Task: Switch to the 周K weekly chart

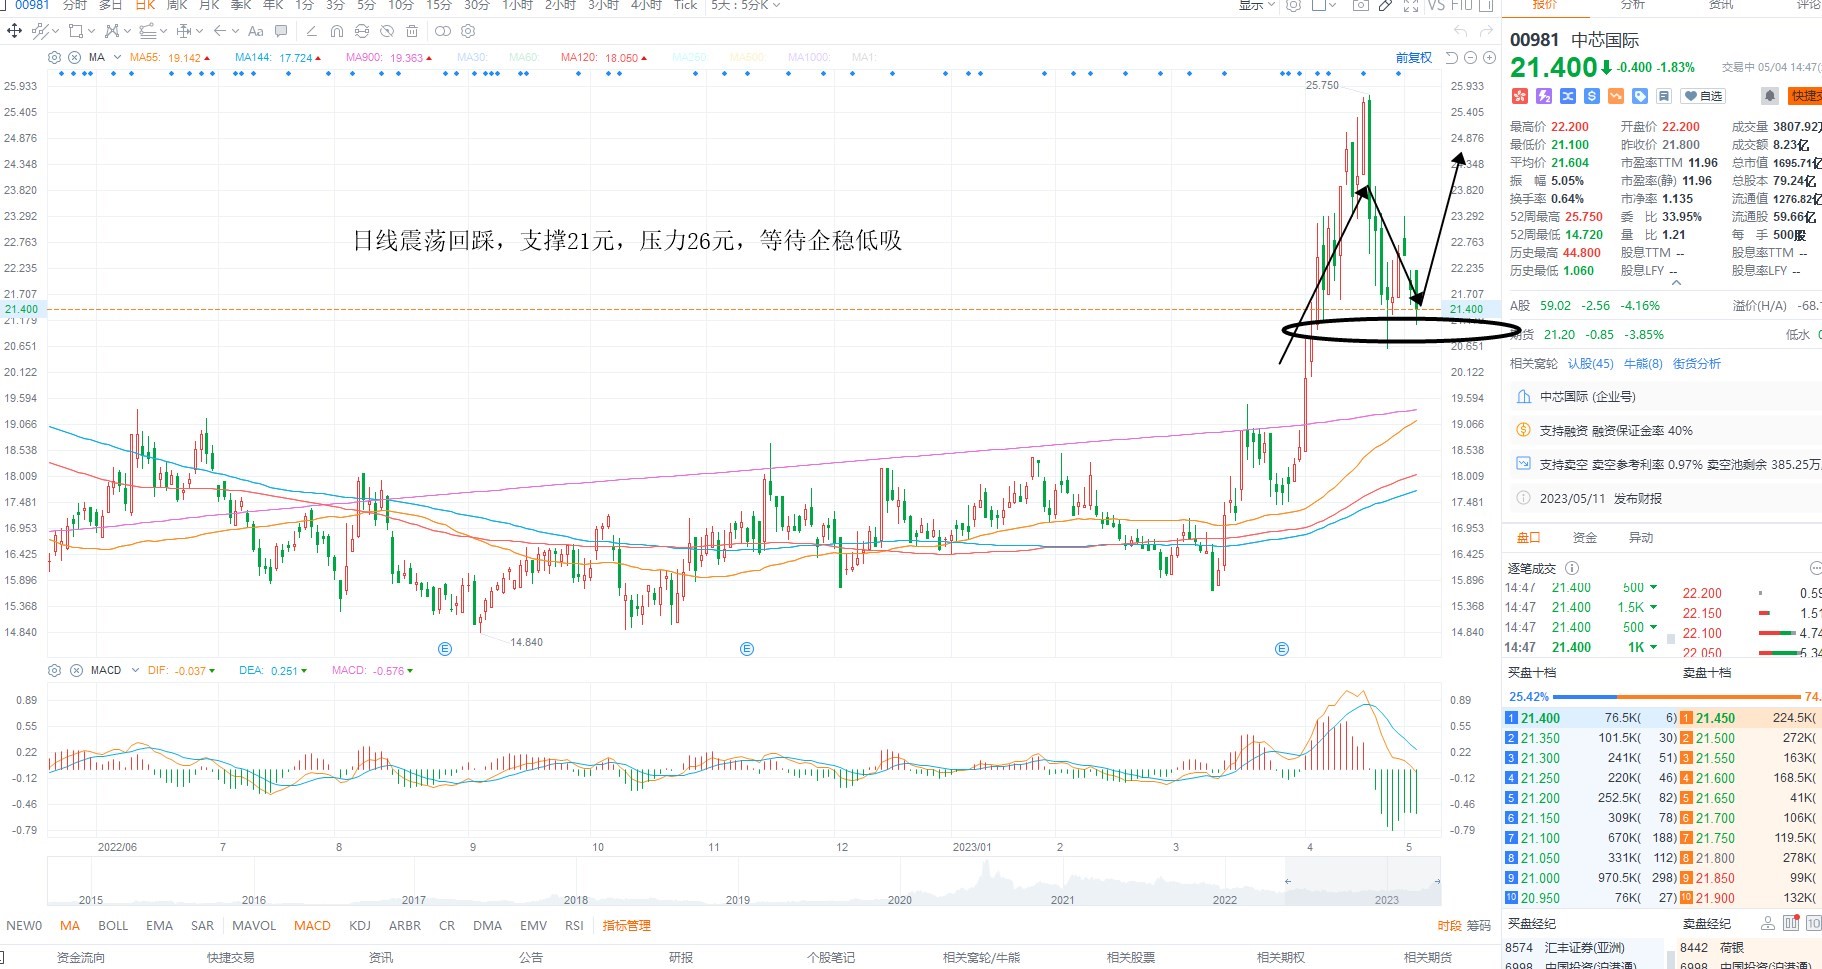Action: coord(177,5)
